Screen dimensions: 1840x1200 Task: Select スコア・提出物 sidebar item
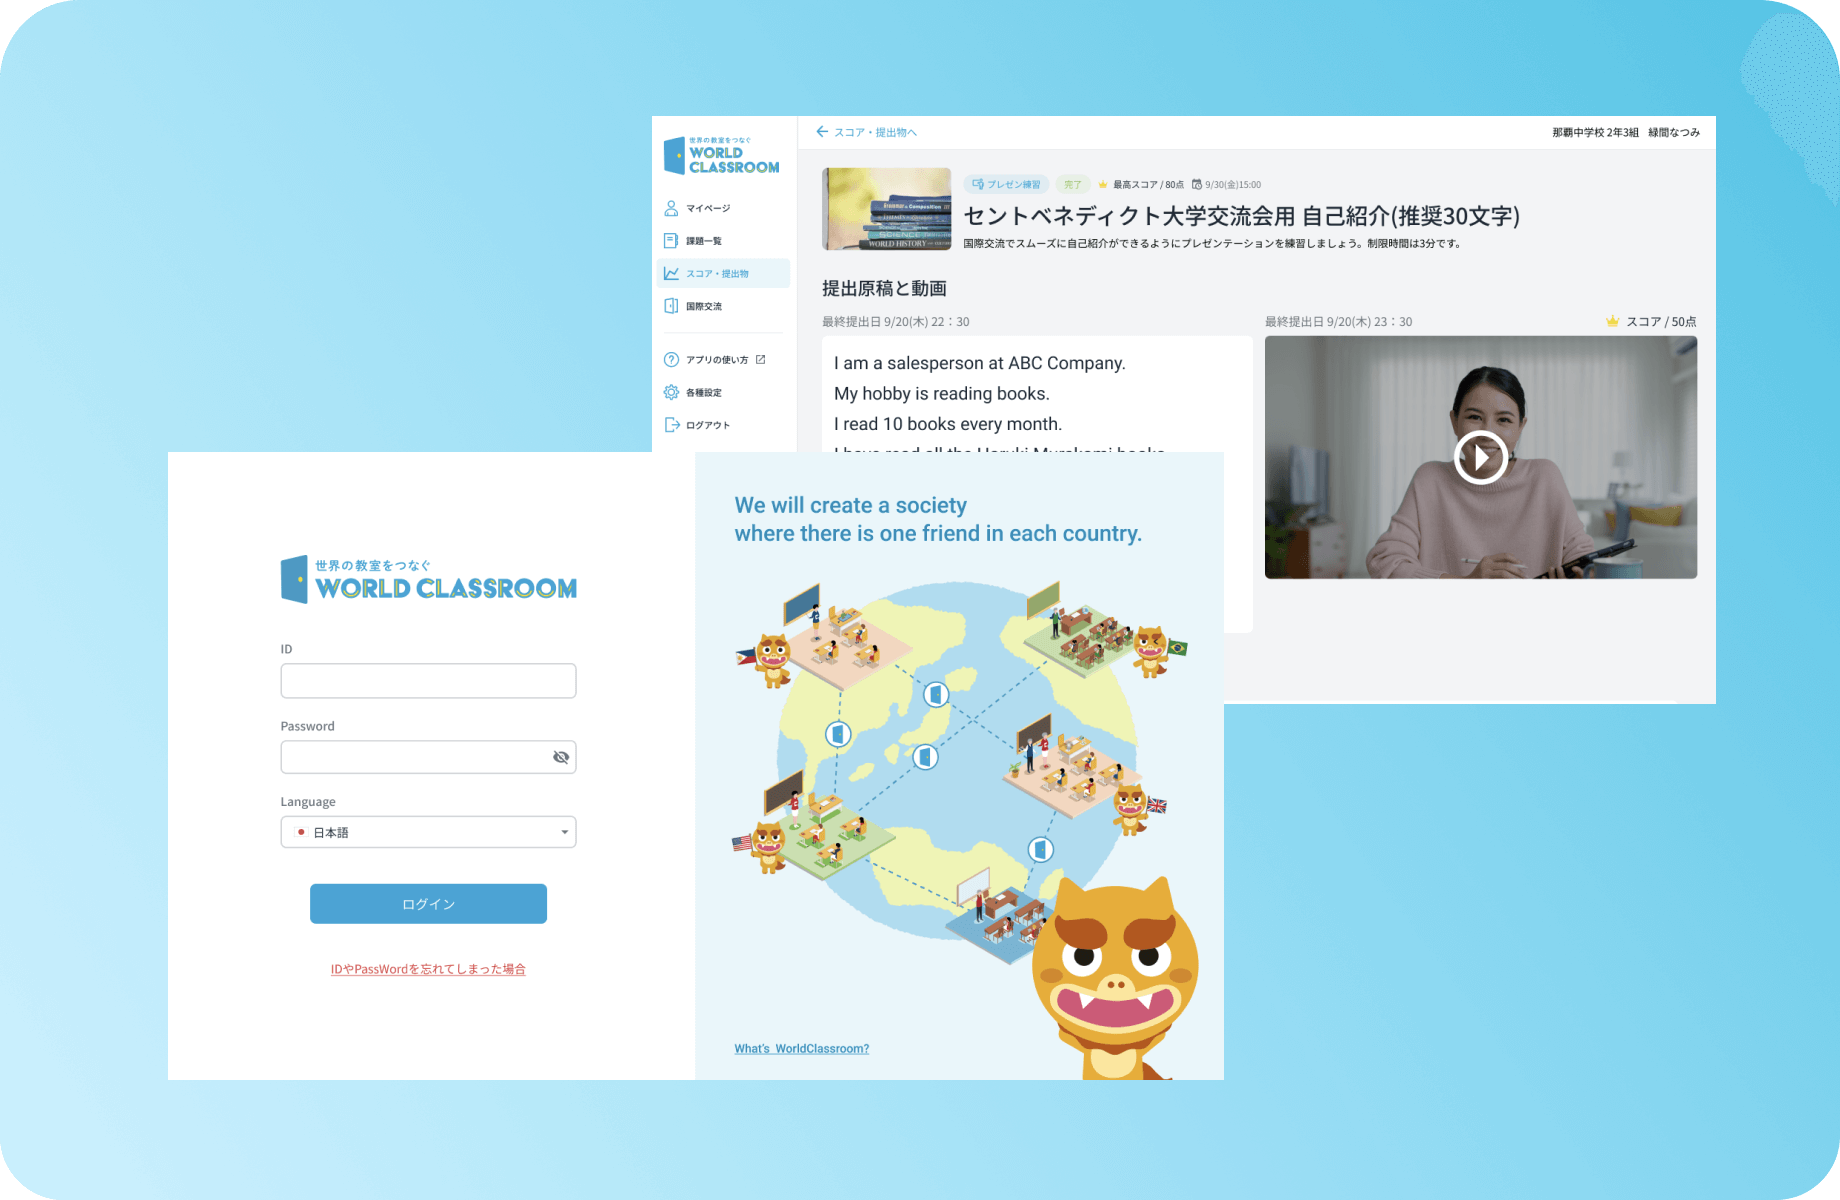pos(722,274)
